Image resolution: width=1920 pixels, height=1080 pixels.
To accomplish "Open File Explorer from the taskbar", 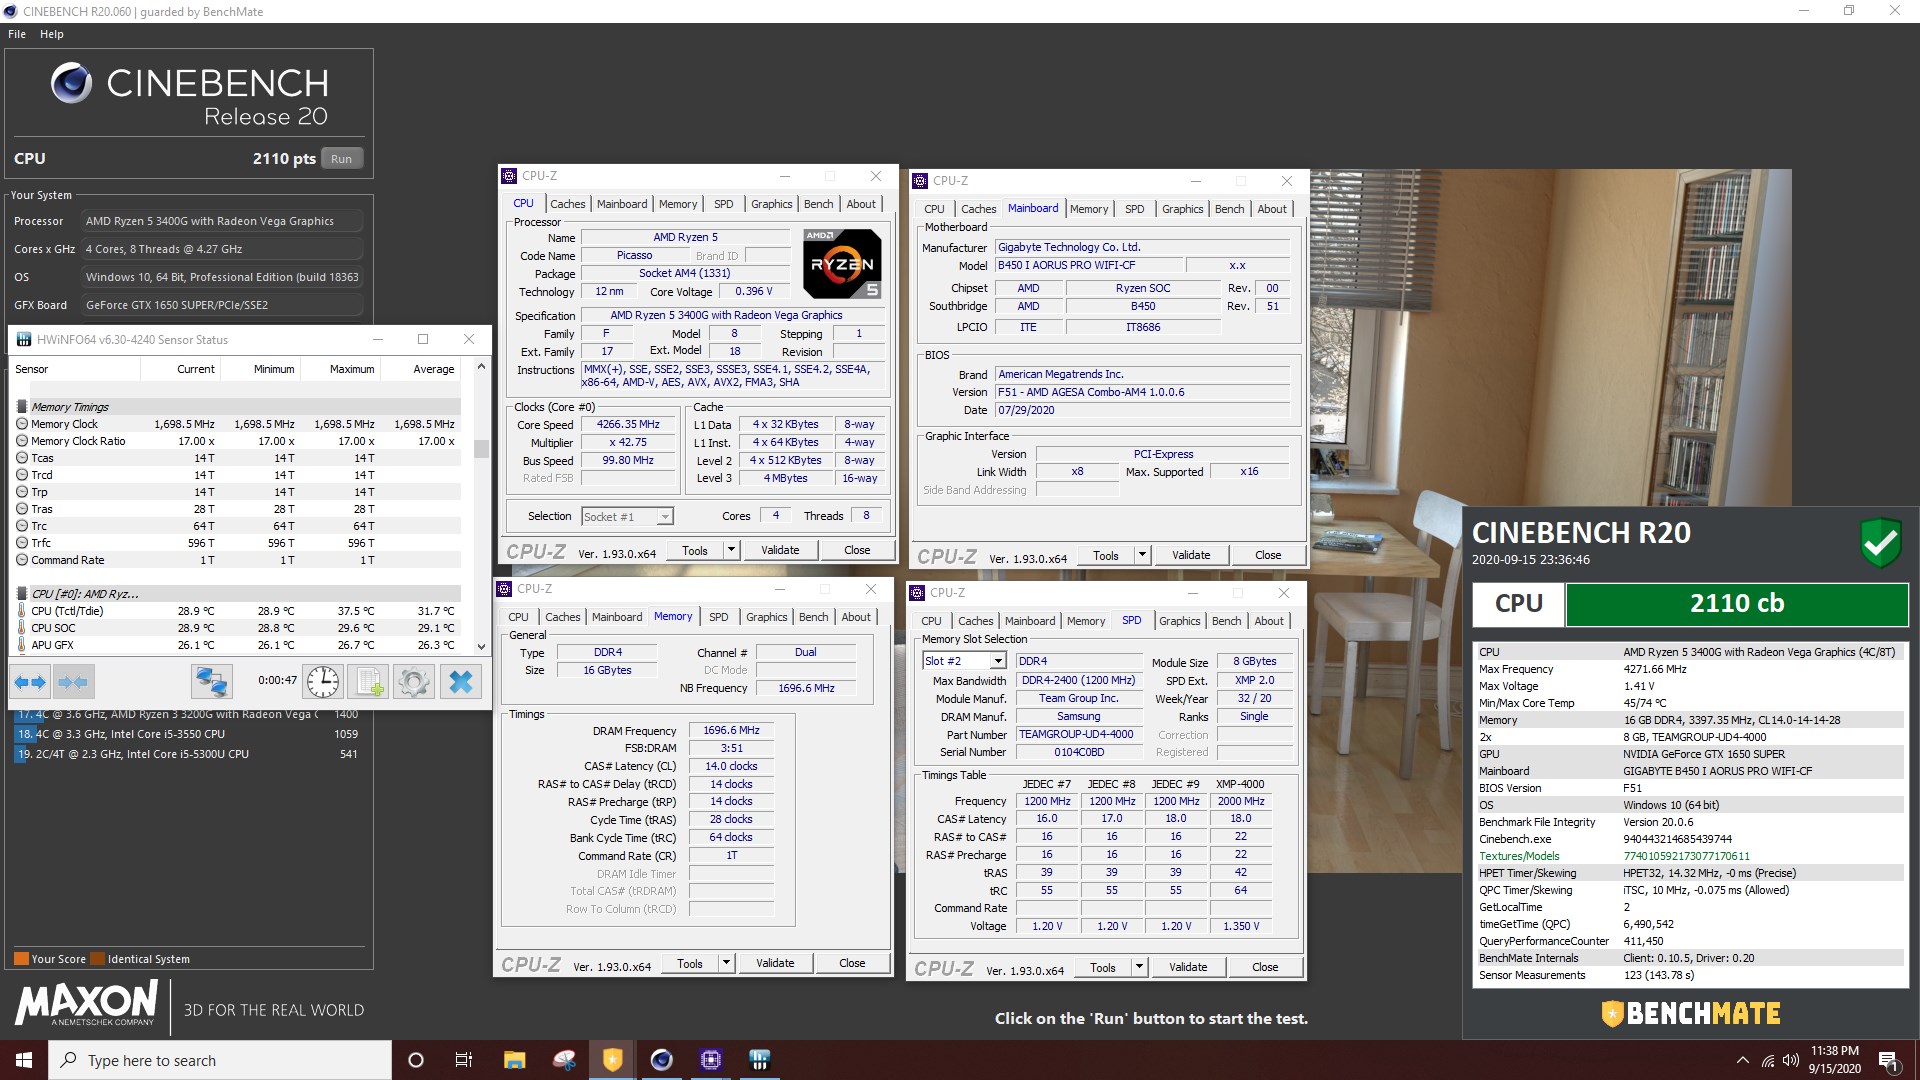I will point(514,1060).
